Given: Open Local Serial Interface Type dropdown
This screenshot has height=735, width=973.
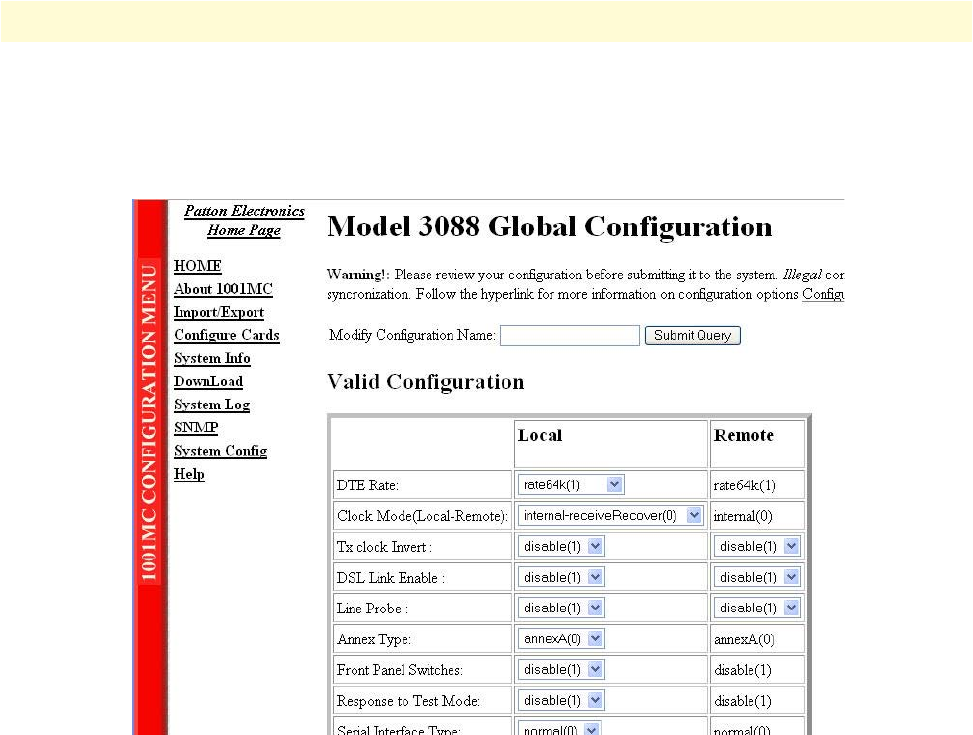Looking at the screenshot, I should (559, 728).
